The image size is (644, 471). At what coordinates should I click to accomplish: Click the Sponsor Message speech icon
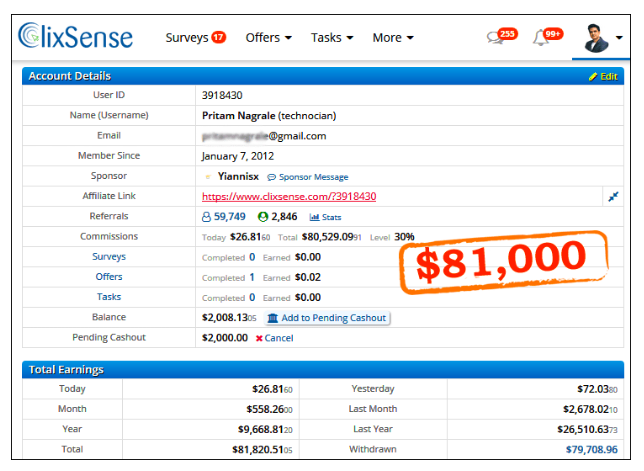[271, 176]
